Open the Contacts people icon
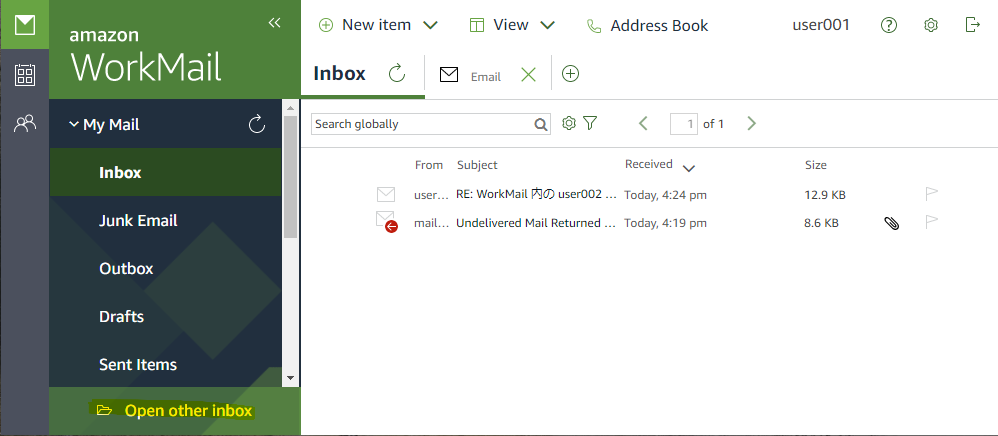The image size is (998, 436). pyautogui.click(x=25, y=123)
